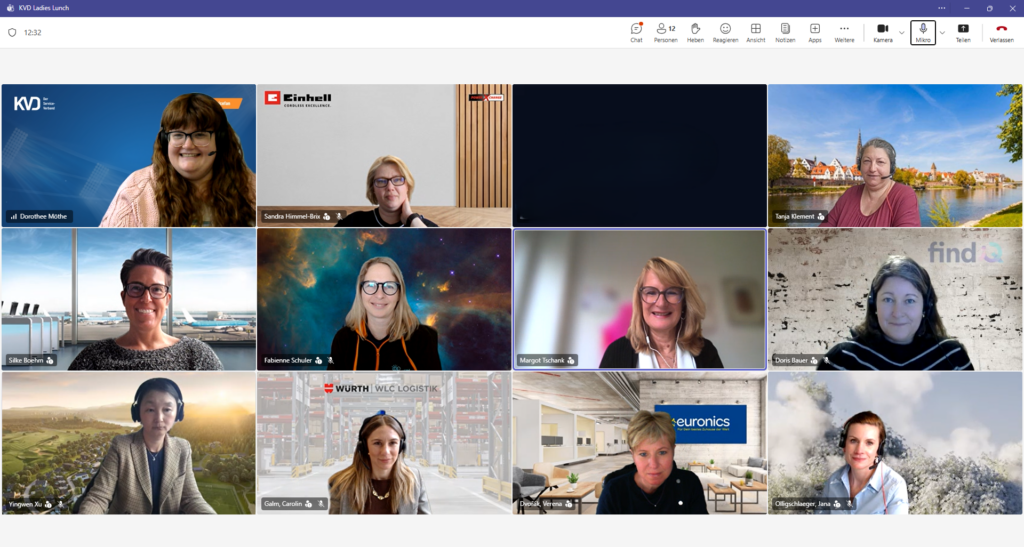Expand Mikro audio options arrow

pyautogui.click(x=942, y=32)
